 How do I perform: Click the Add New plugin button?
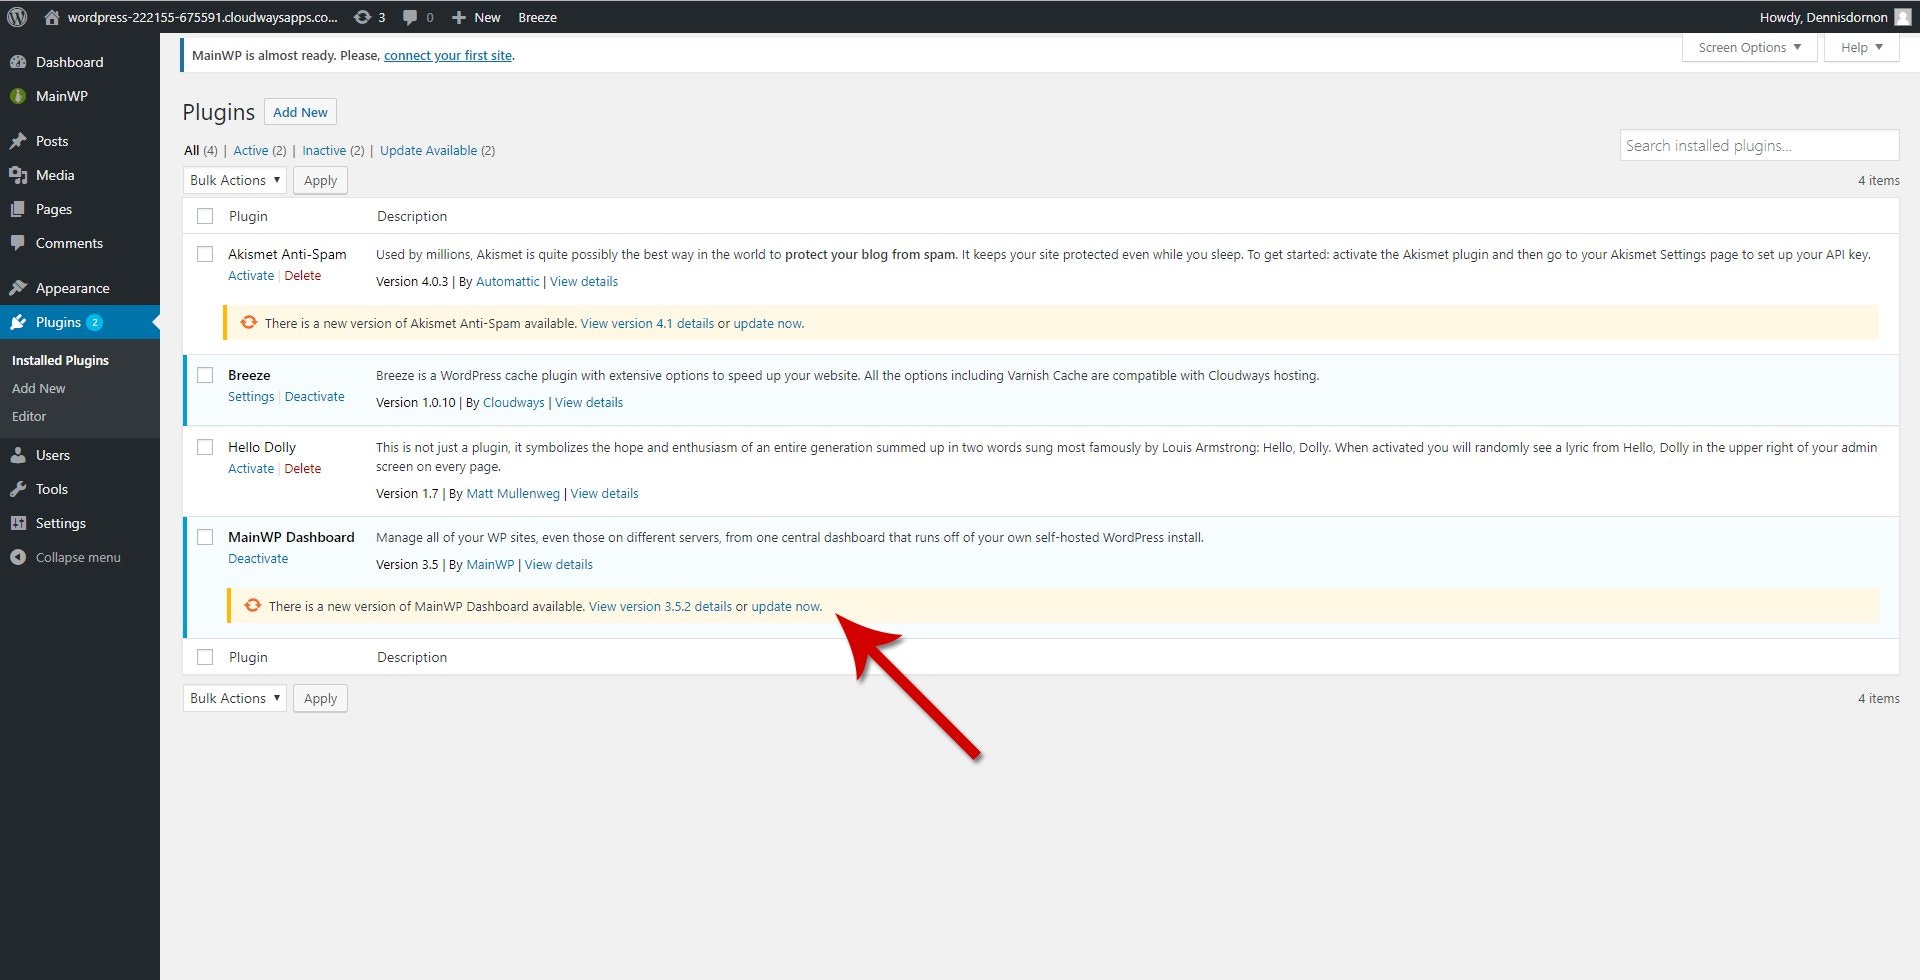299,111
